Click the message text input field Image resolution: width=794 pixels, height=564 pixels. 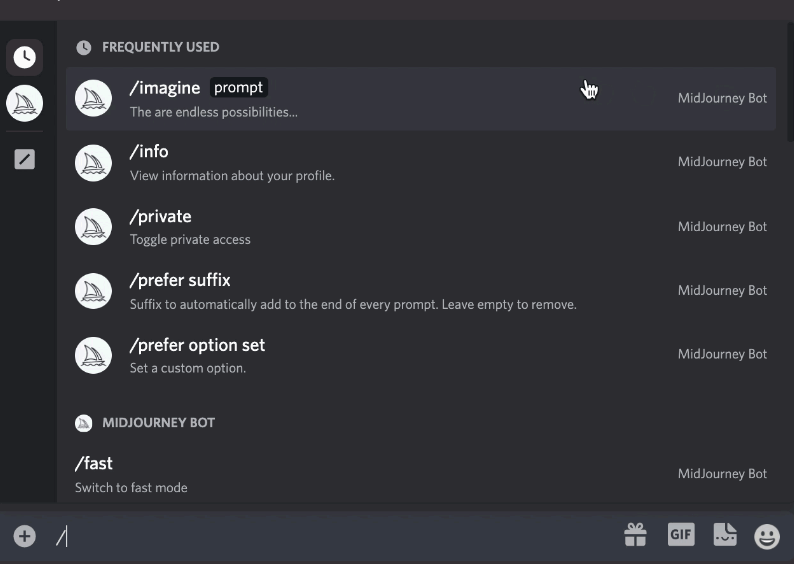[330, 536]
